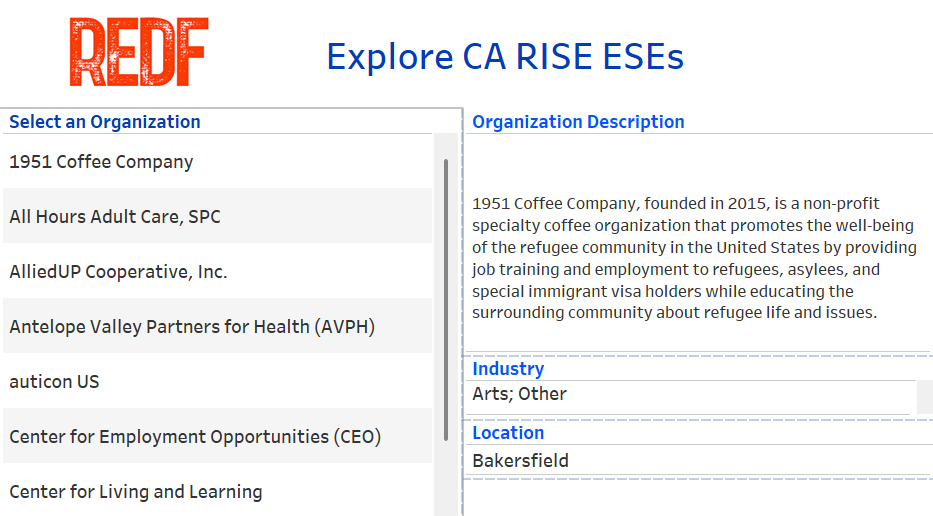933x516 pixels.
Task: Click the scrollbar track below the thumb
Action: coord(445,480)
